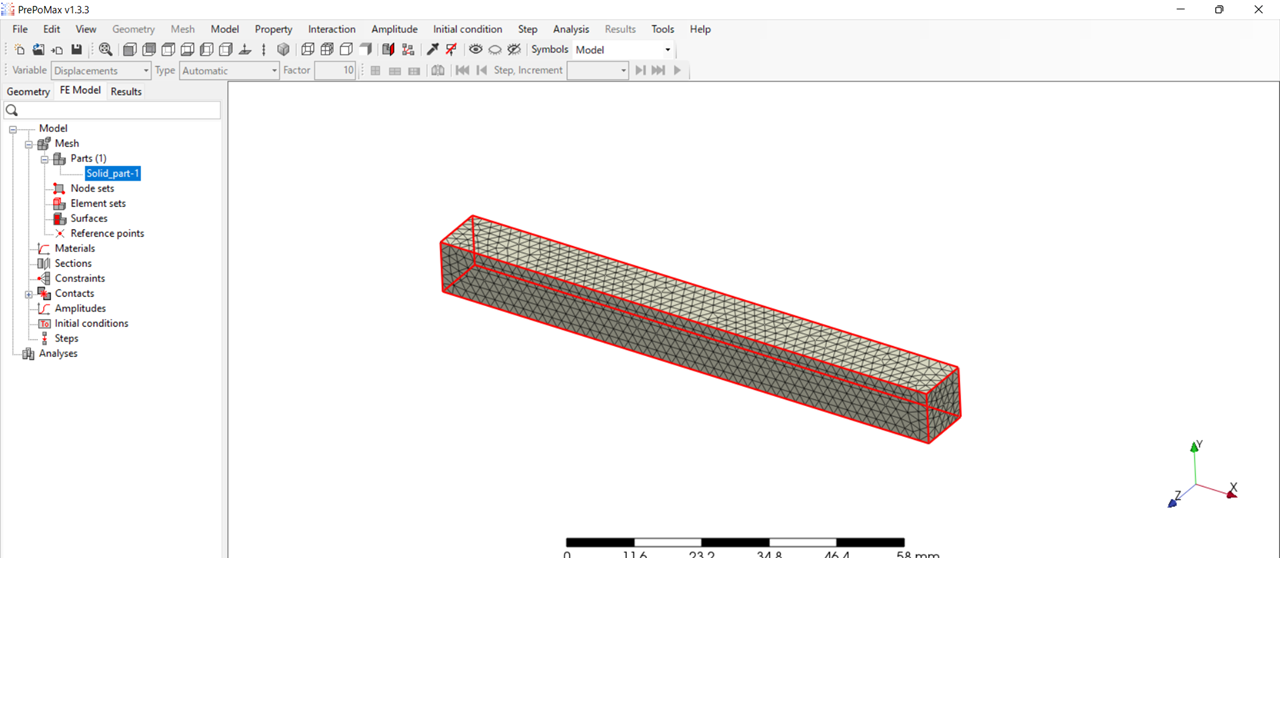Click the meshed beam in the viewport
Viewport: 1280px width, 720px height.
[700, 330]
